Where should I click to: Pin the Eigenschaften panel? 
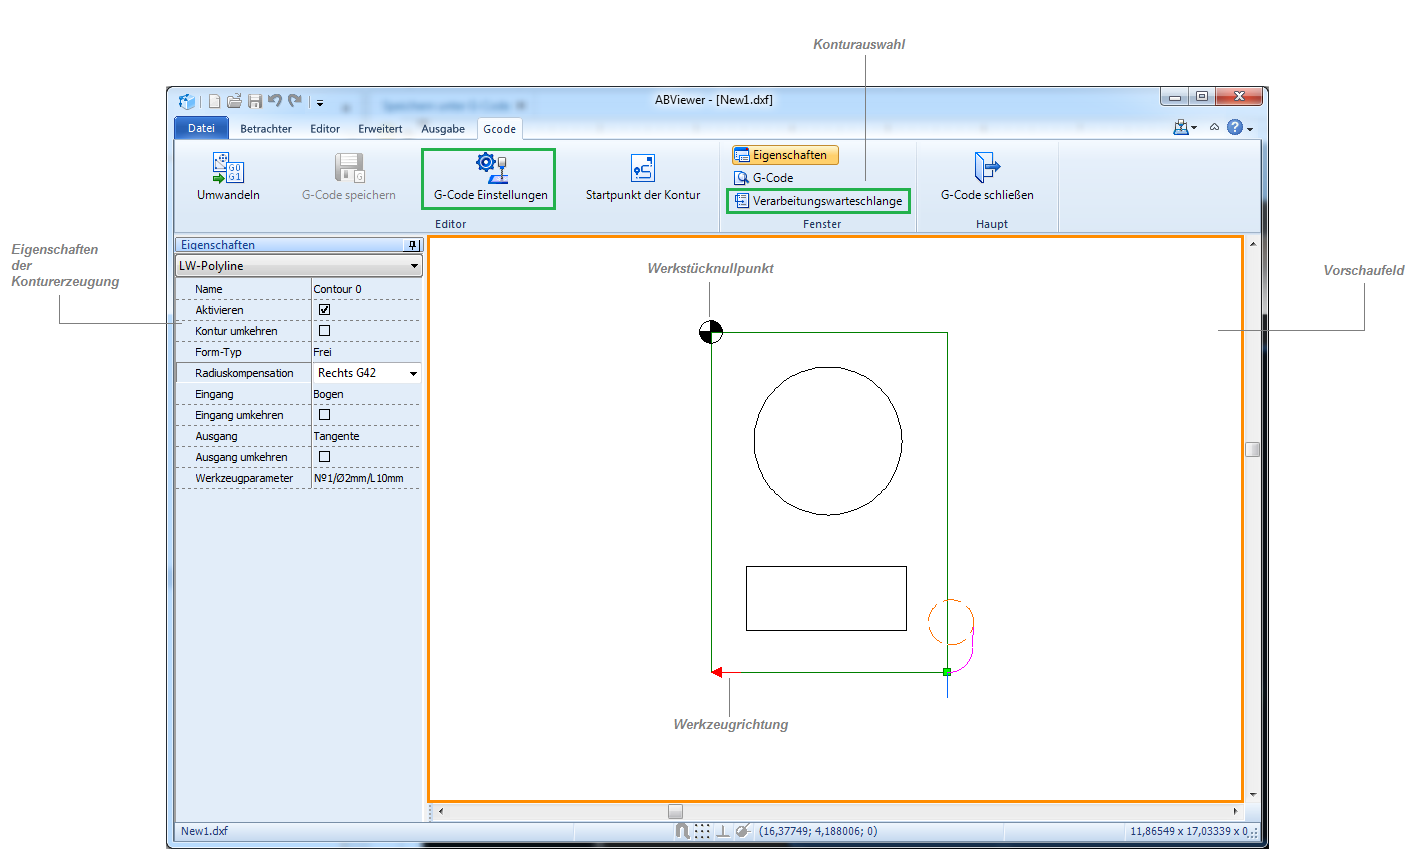(x=412, y=245)
